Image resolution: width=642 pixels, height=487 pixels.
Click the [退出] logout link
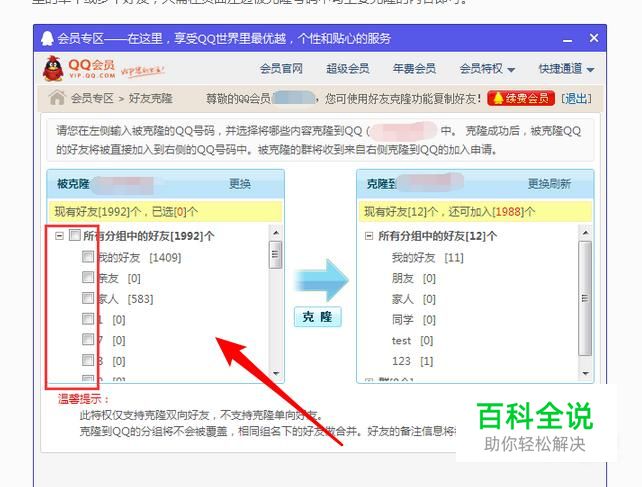click(x=576, y=98)
